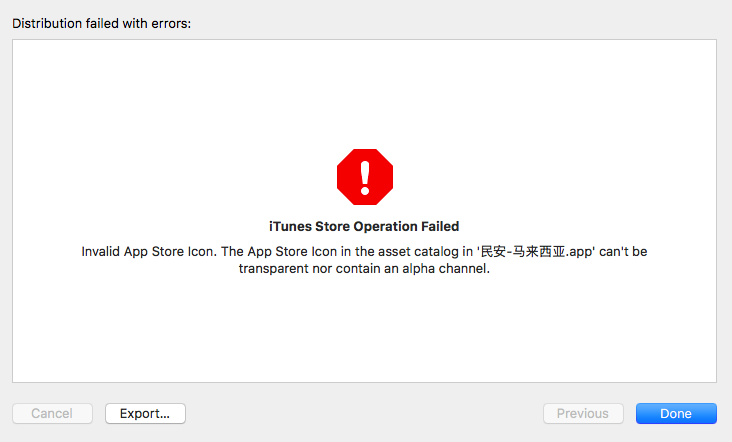This screenshot has width=732, height=442.
Task: Click the red stop-sign error icon
Action: (x=365, y=178)
